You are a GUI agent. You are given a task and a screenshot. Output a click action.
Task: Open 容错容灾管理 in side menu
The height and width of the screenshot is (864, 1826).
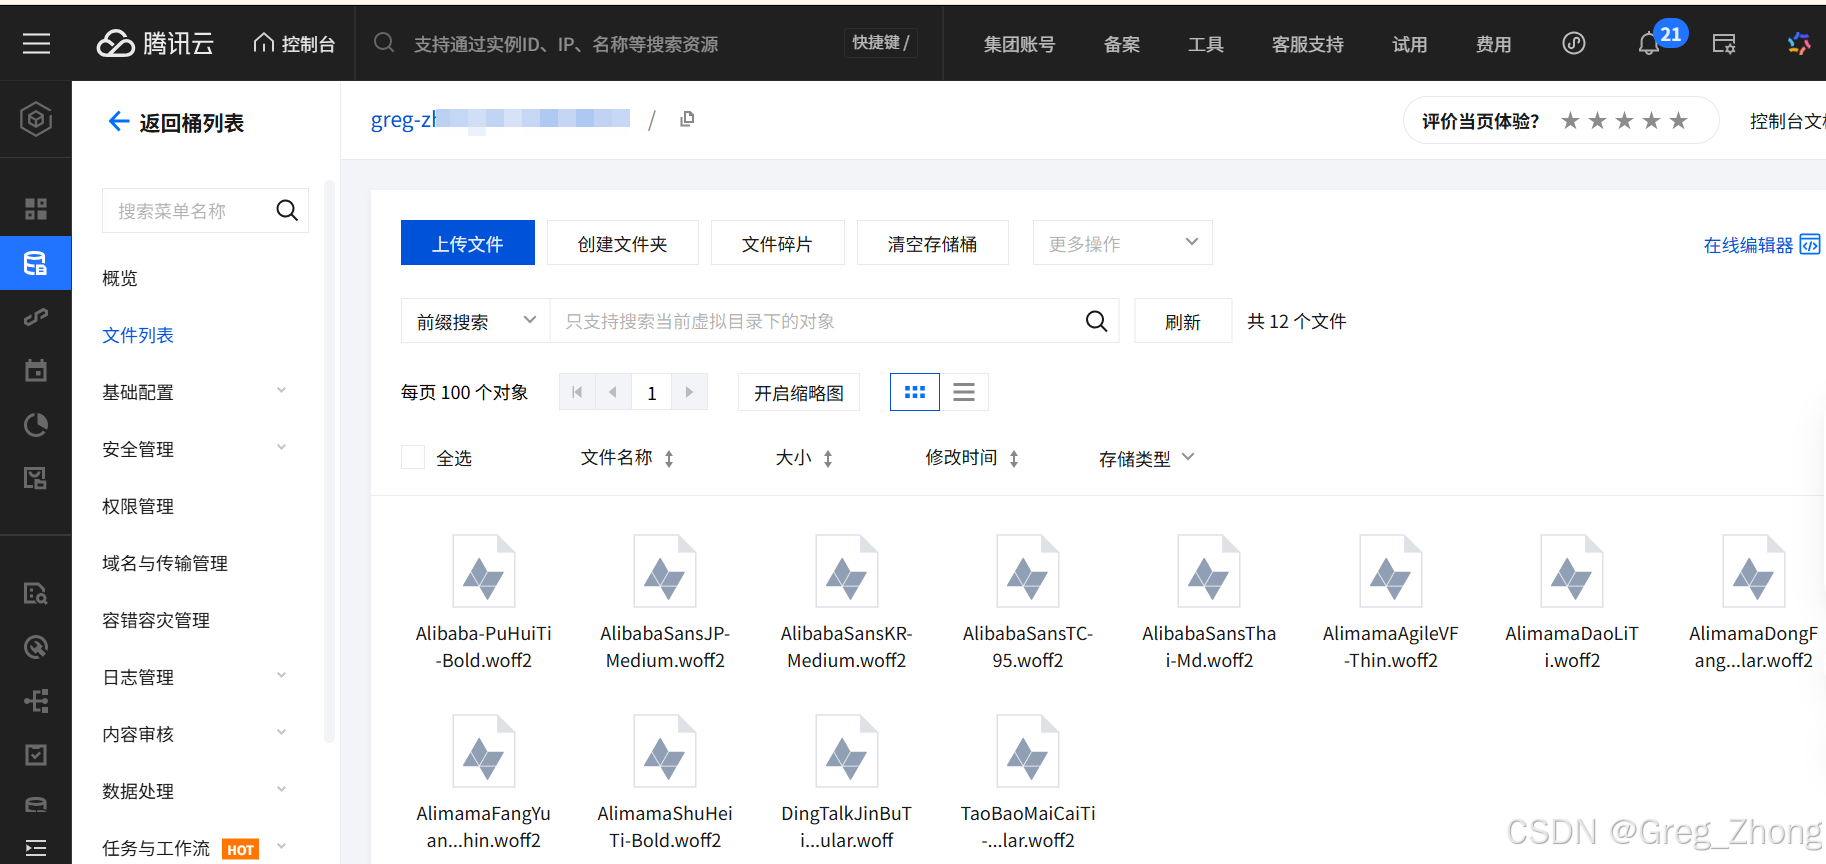tap(156, 619)
